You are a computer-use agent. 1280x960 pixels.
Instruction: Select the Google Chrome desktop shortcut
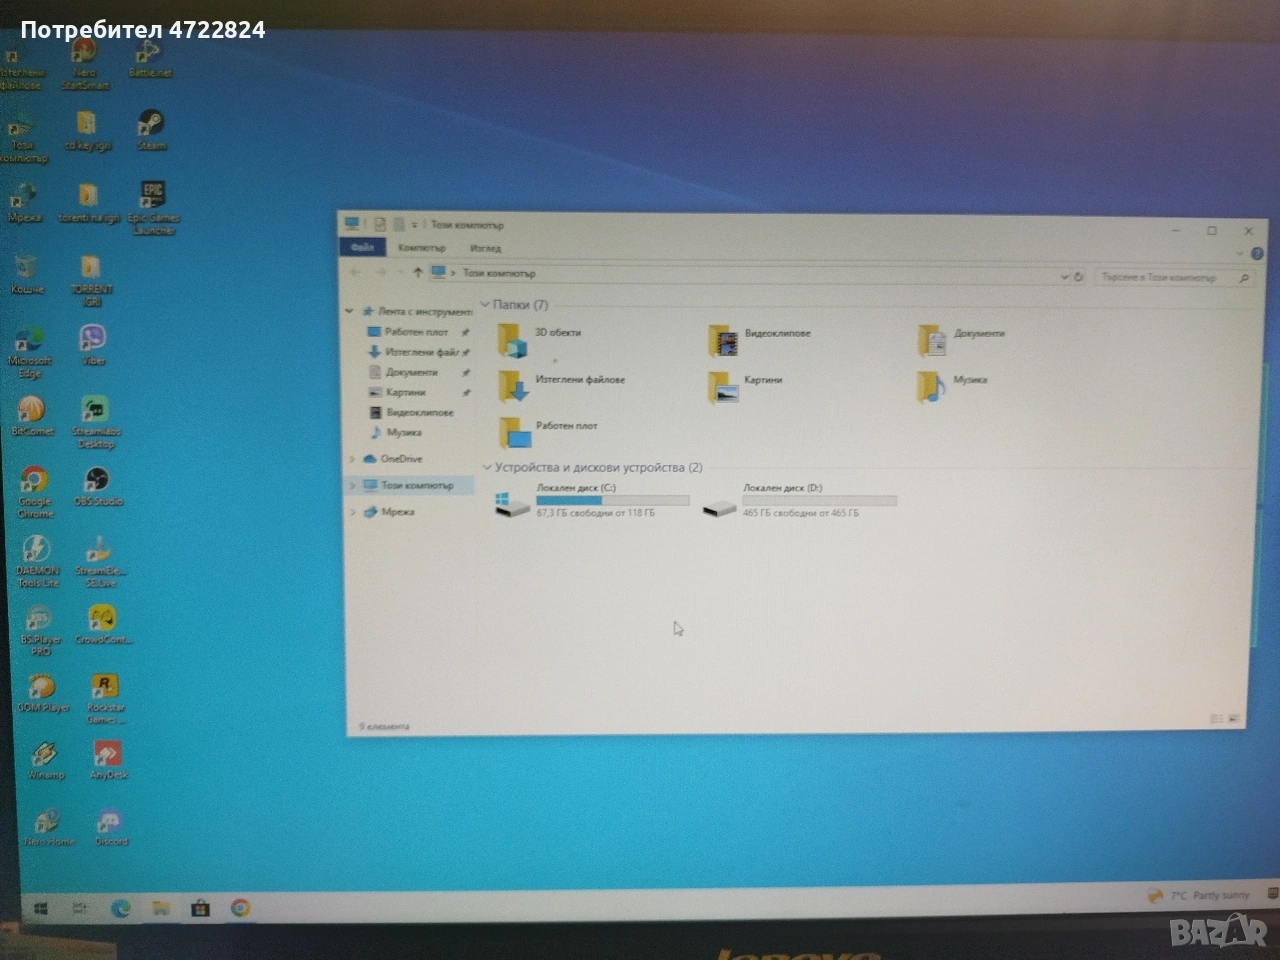click(x=34, y=492)
